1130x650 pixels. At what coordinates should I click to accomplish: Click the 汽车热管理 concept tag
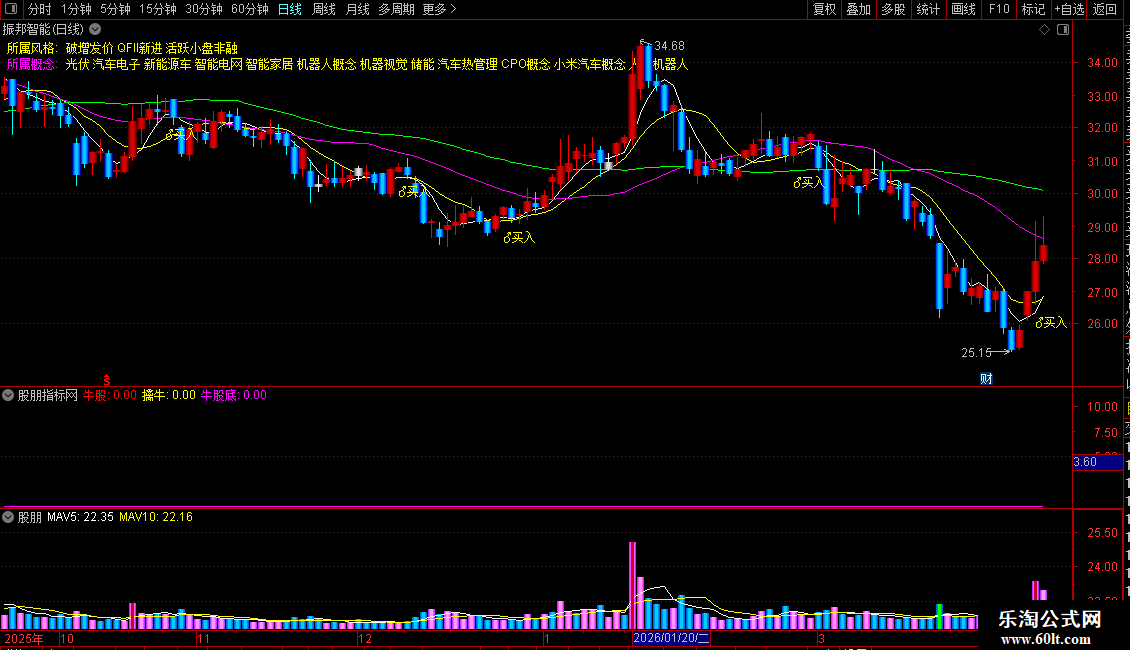click(468, 64)
